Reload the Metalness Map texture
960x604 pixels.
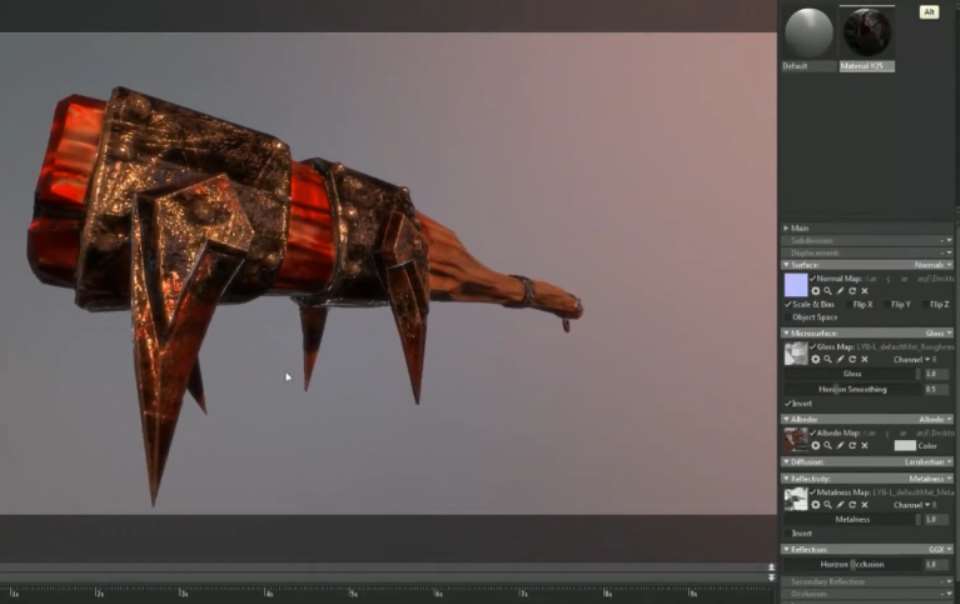pos(852,505)
